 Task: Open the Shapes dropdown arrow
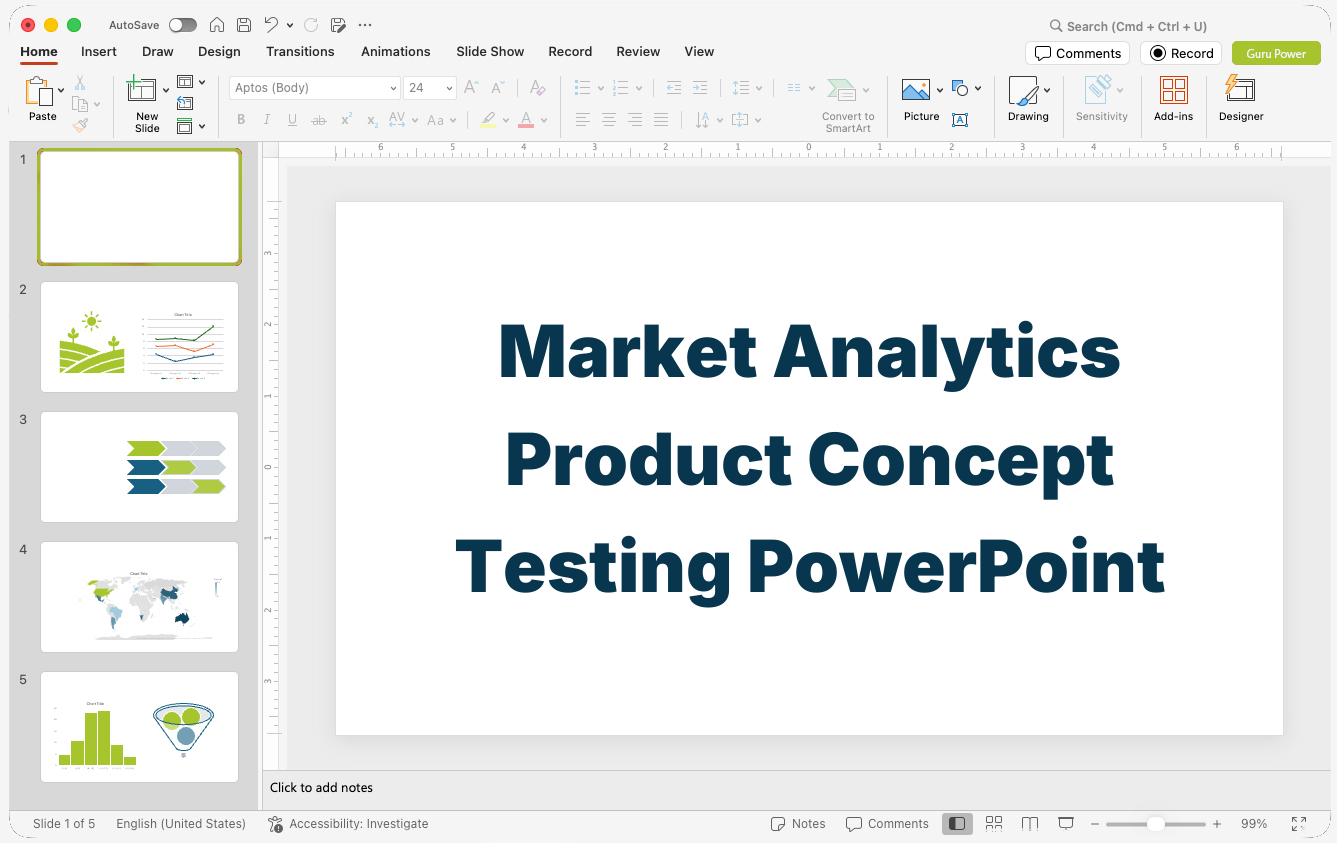[978, 88]
